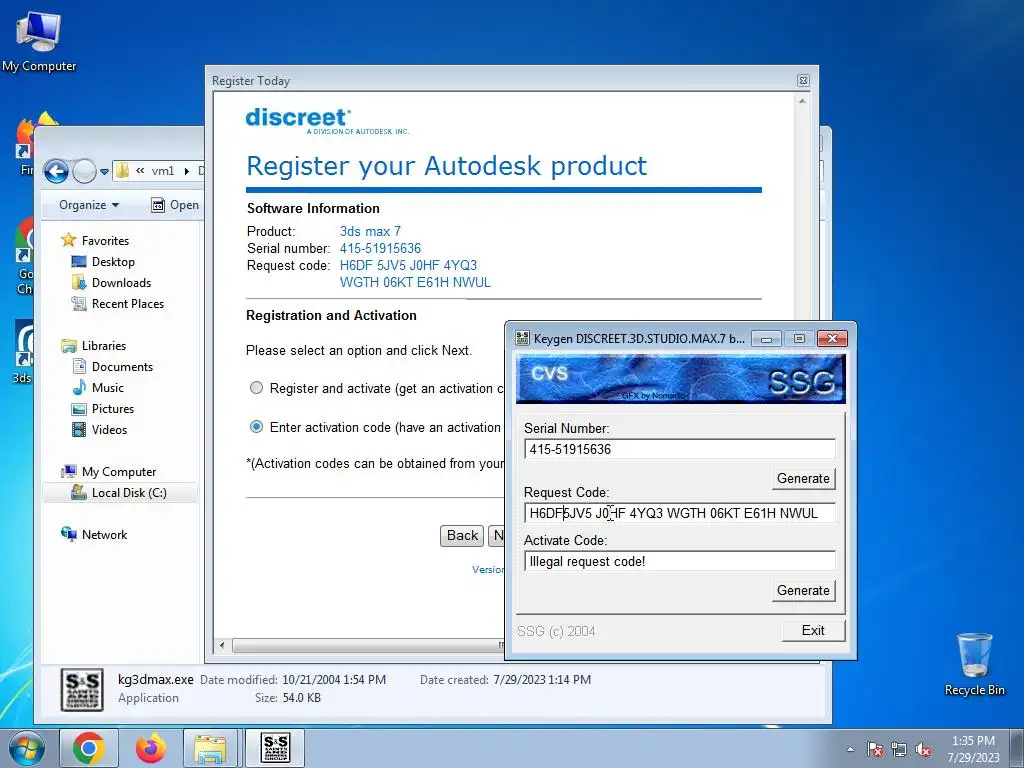This screenshot has height=768, width=1024.
Task: Launch Chrome from the taskbar
Action: [89, 748]
